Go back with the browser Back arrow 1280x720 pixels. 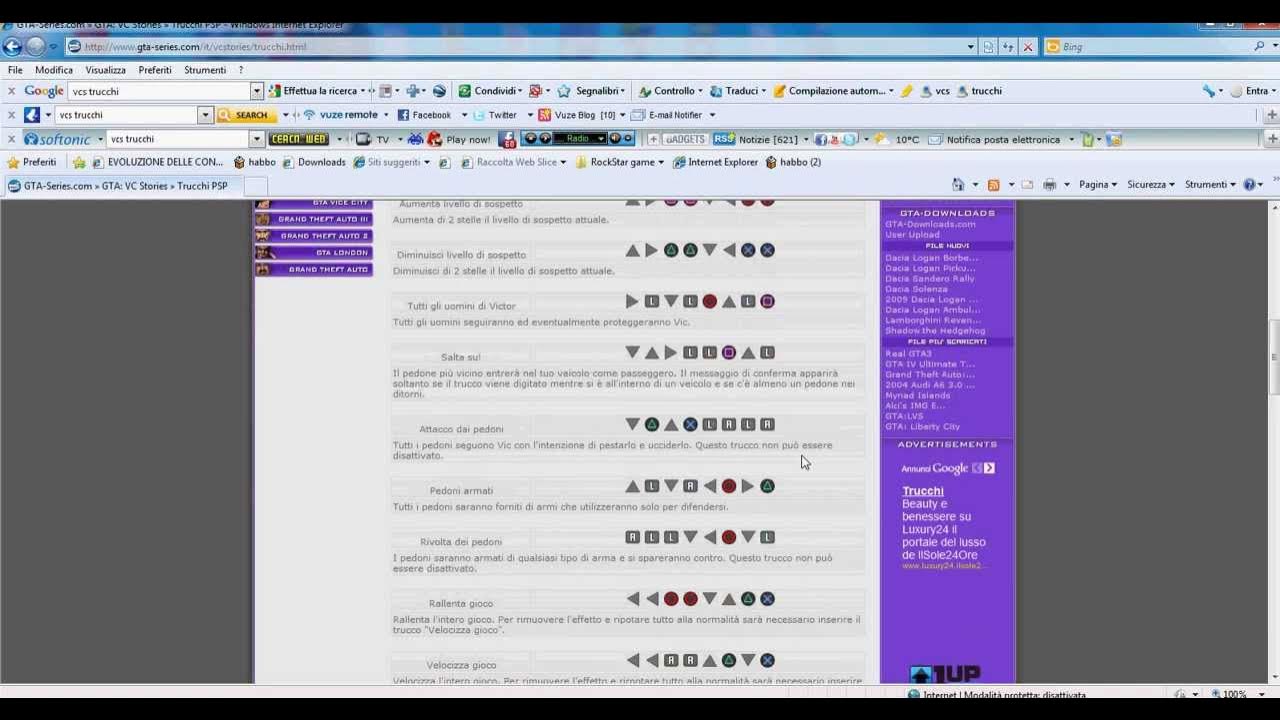[x=12, y=46]
